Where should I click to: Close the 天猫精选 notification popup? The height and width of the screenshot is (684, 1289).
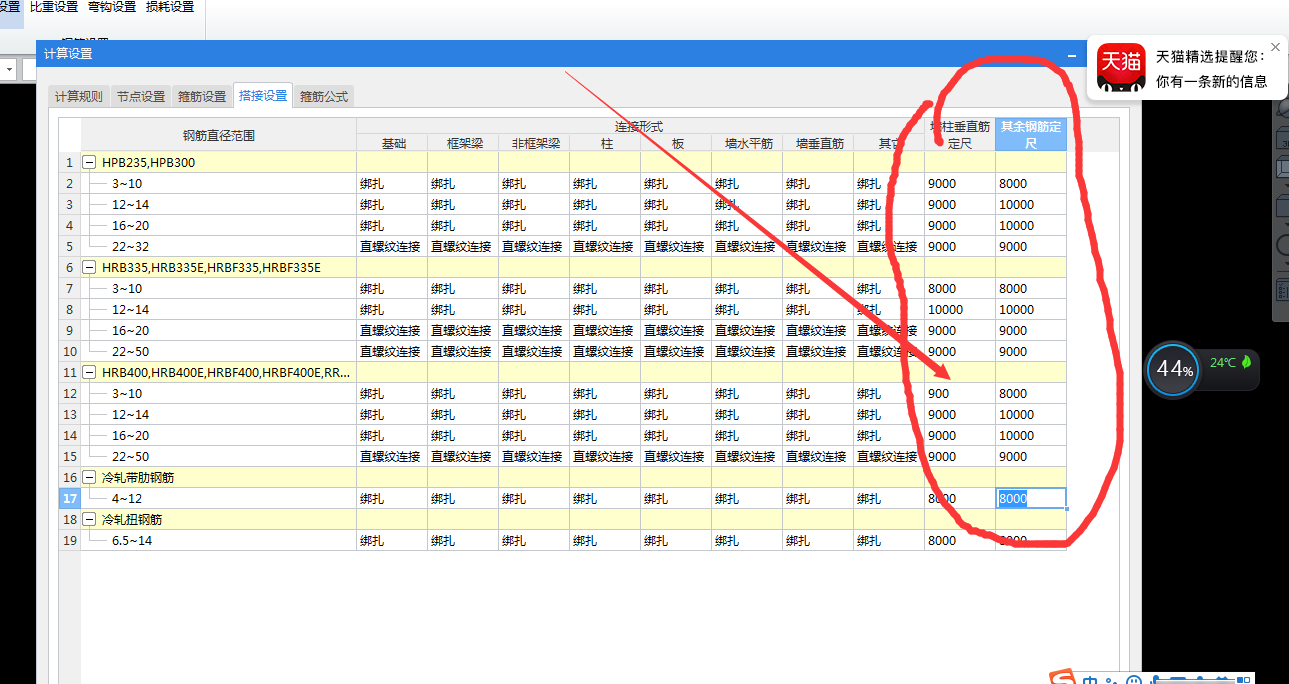point(1275,47)
